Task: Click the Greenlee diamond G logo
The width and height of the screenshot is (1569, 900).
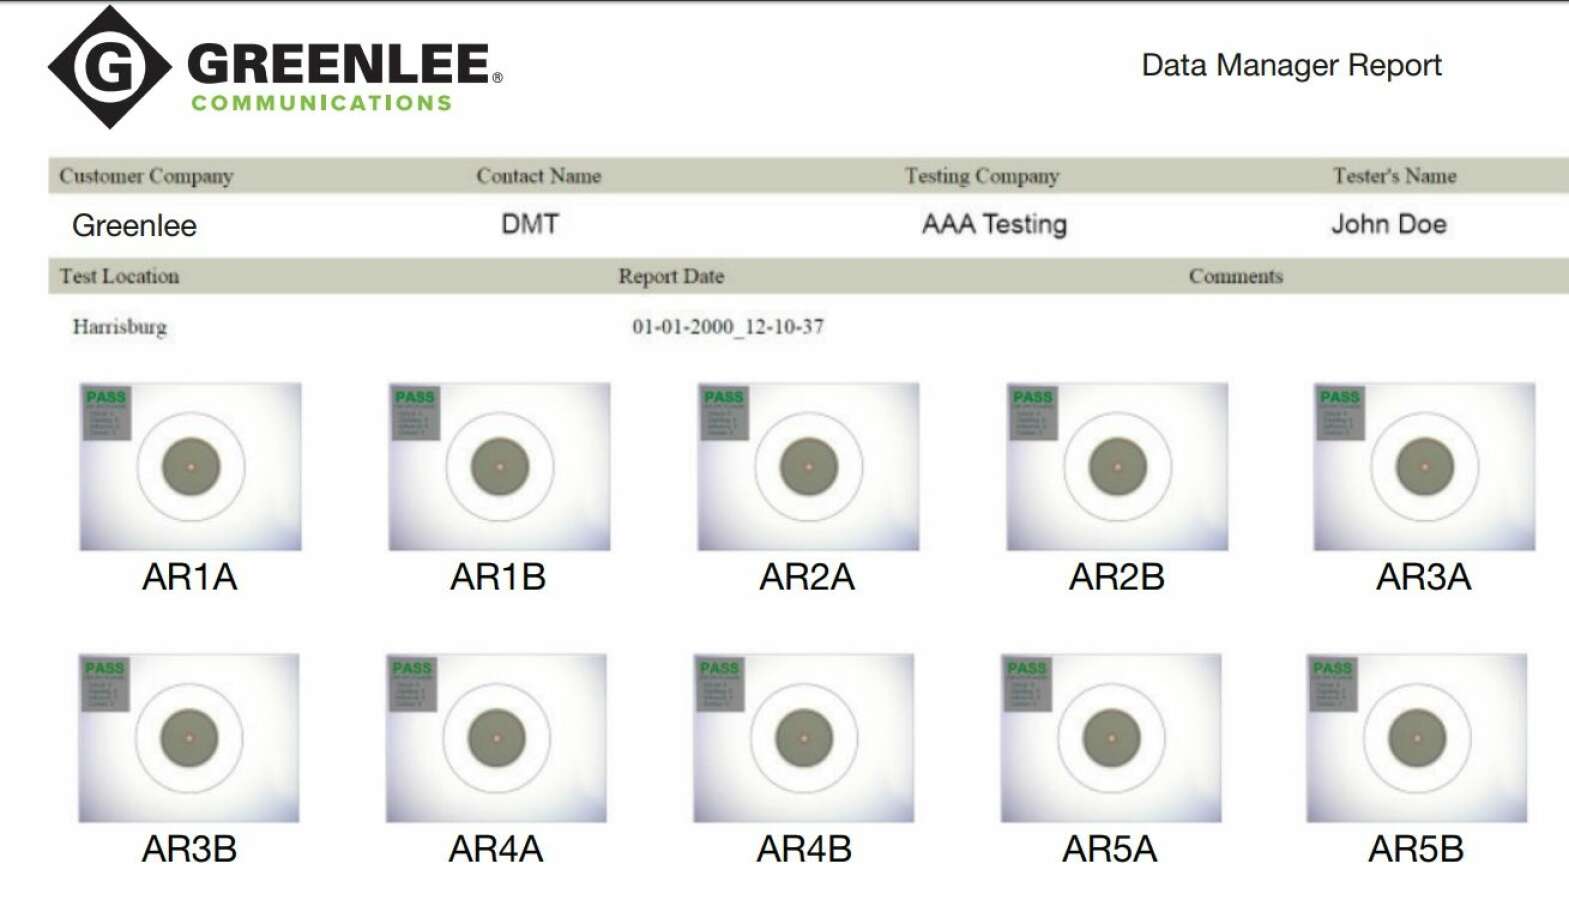Action: [110, 67]
